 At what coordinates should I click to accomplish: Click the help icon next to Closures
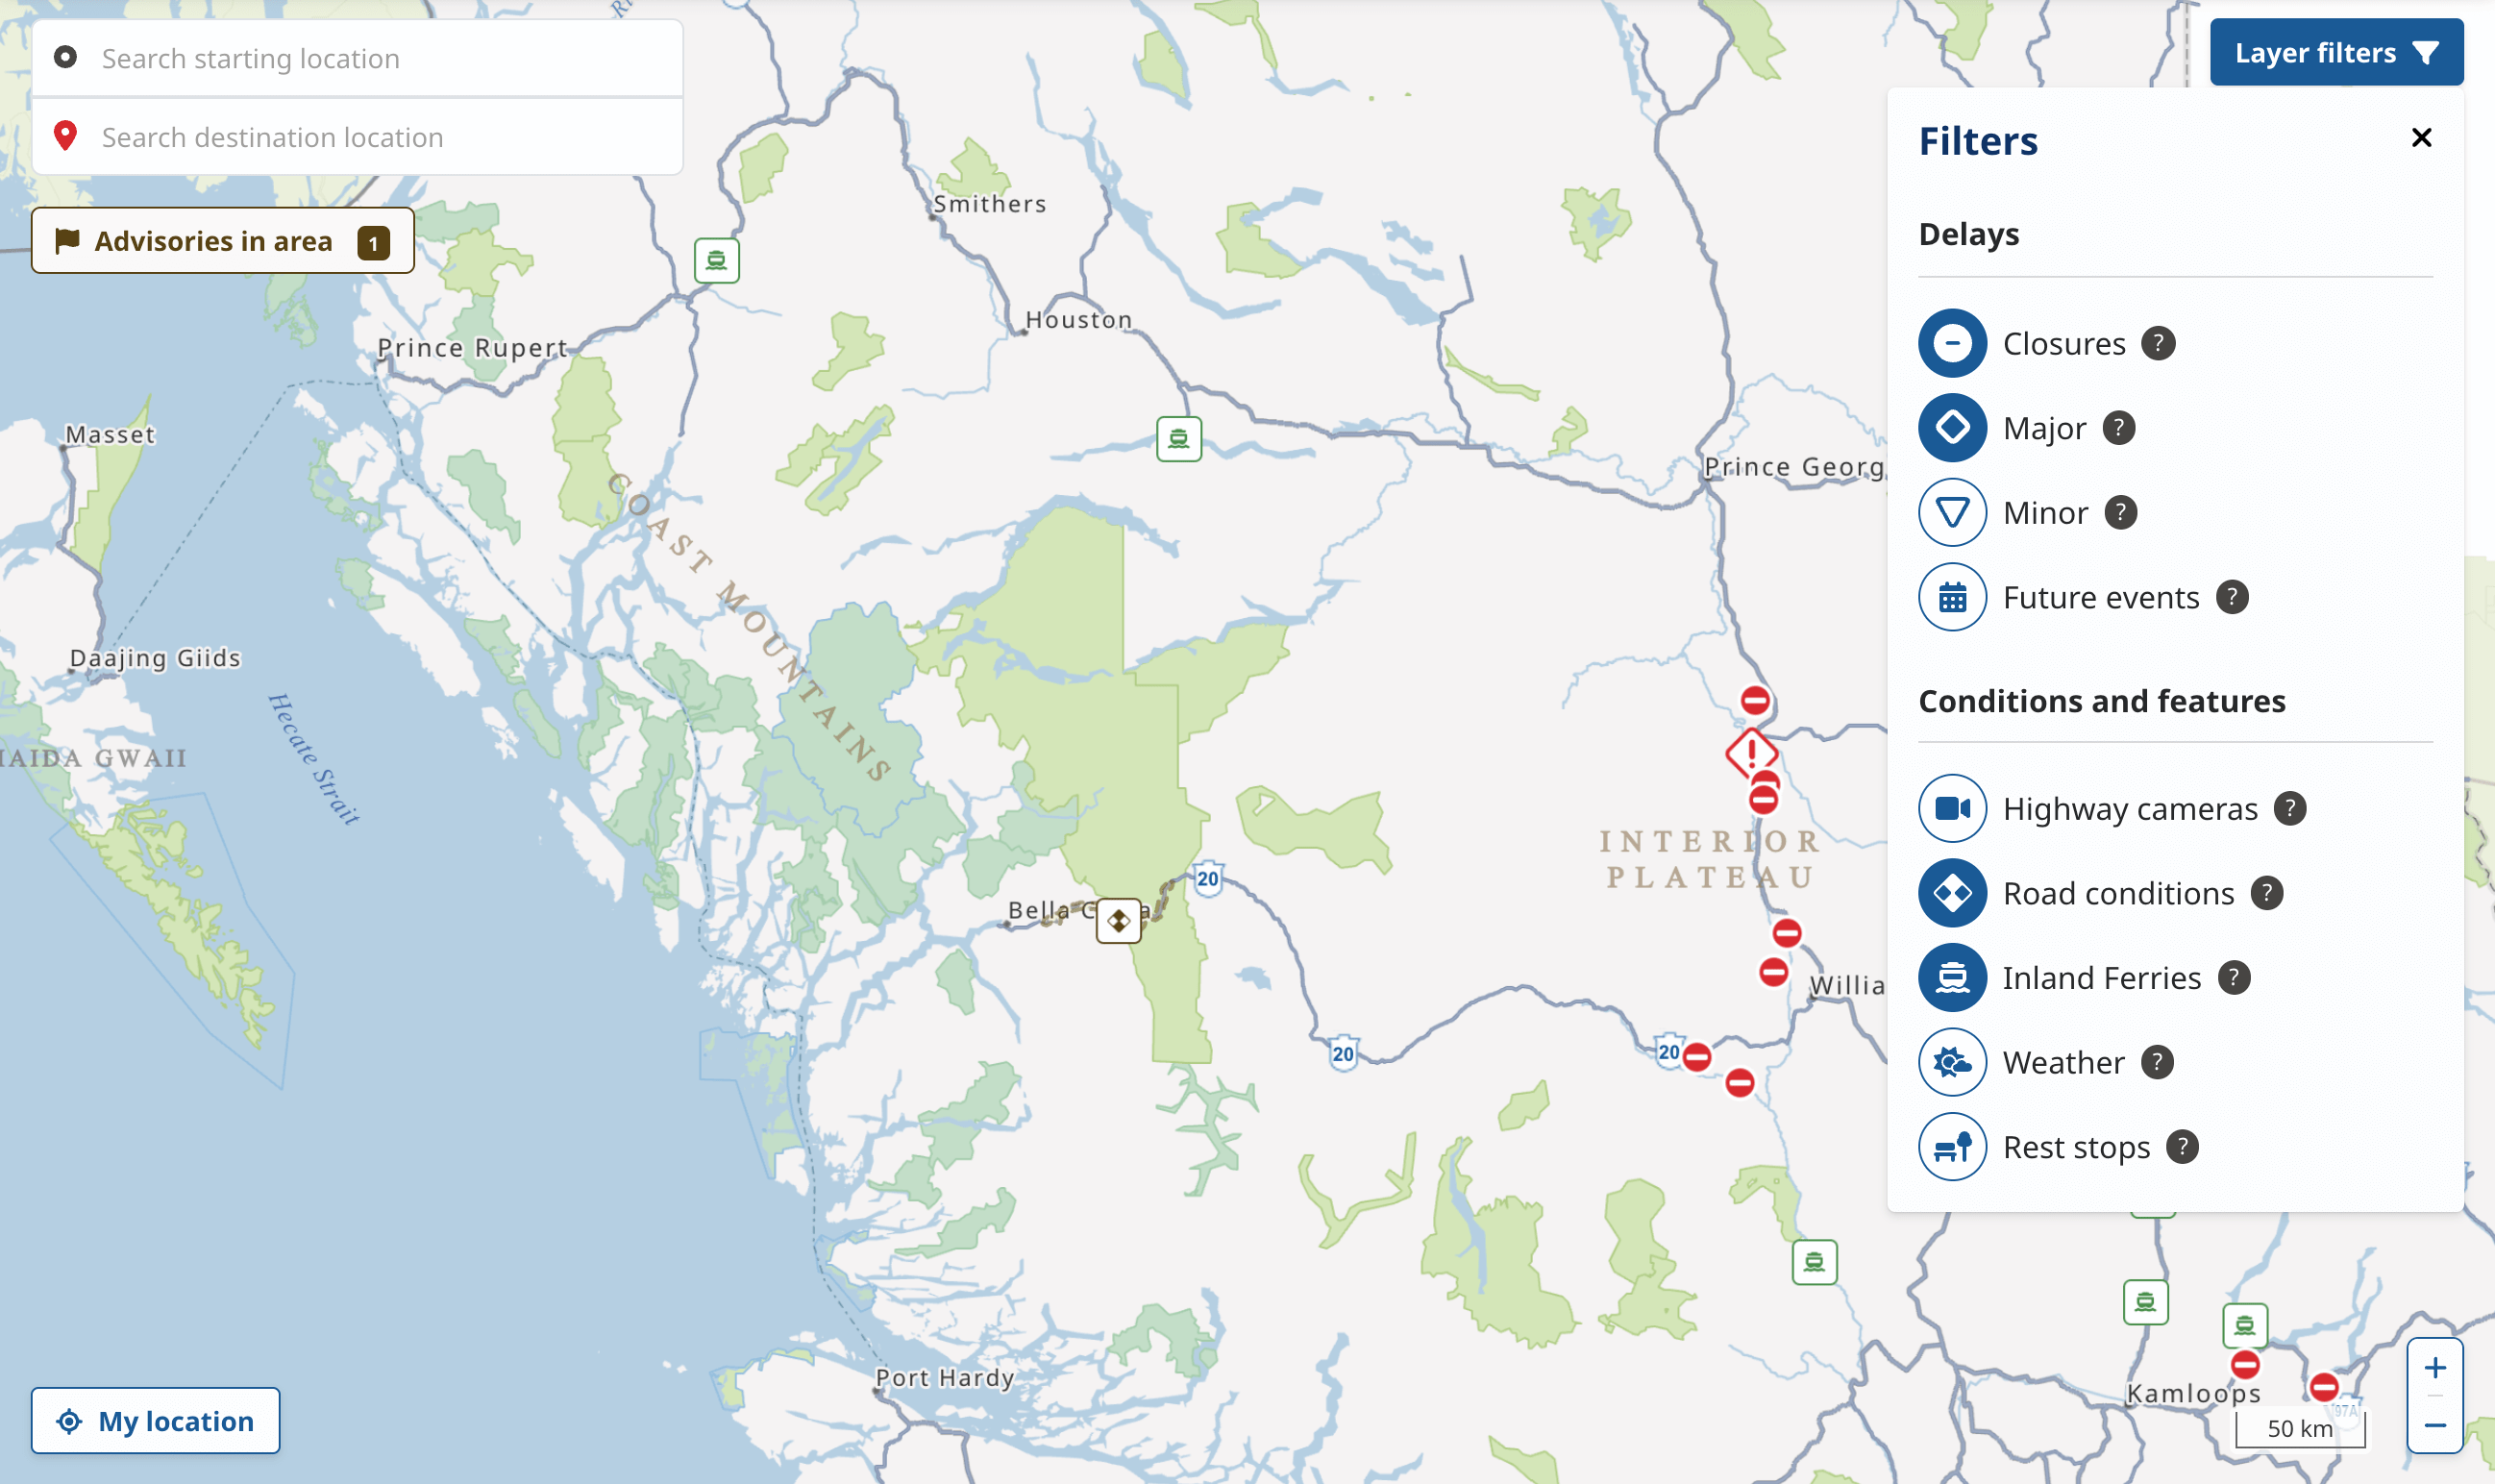[x=2158, y=343]
